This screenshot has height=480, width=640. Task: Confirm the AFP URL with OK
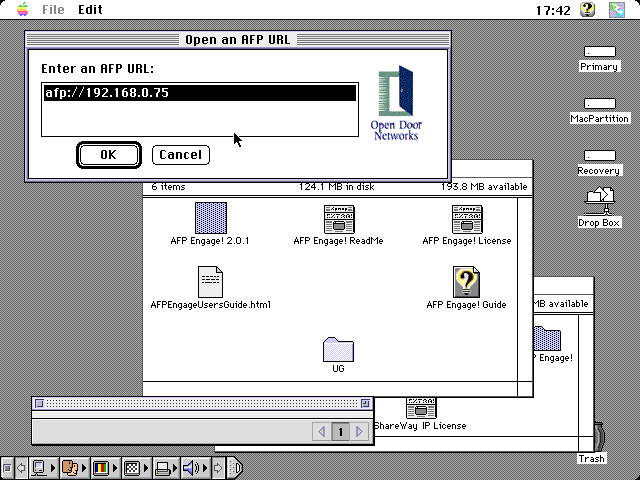point(109,155)
